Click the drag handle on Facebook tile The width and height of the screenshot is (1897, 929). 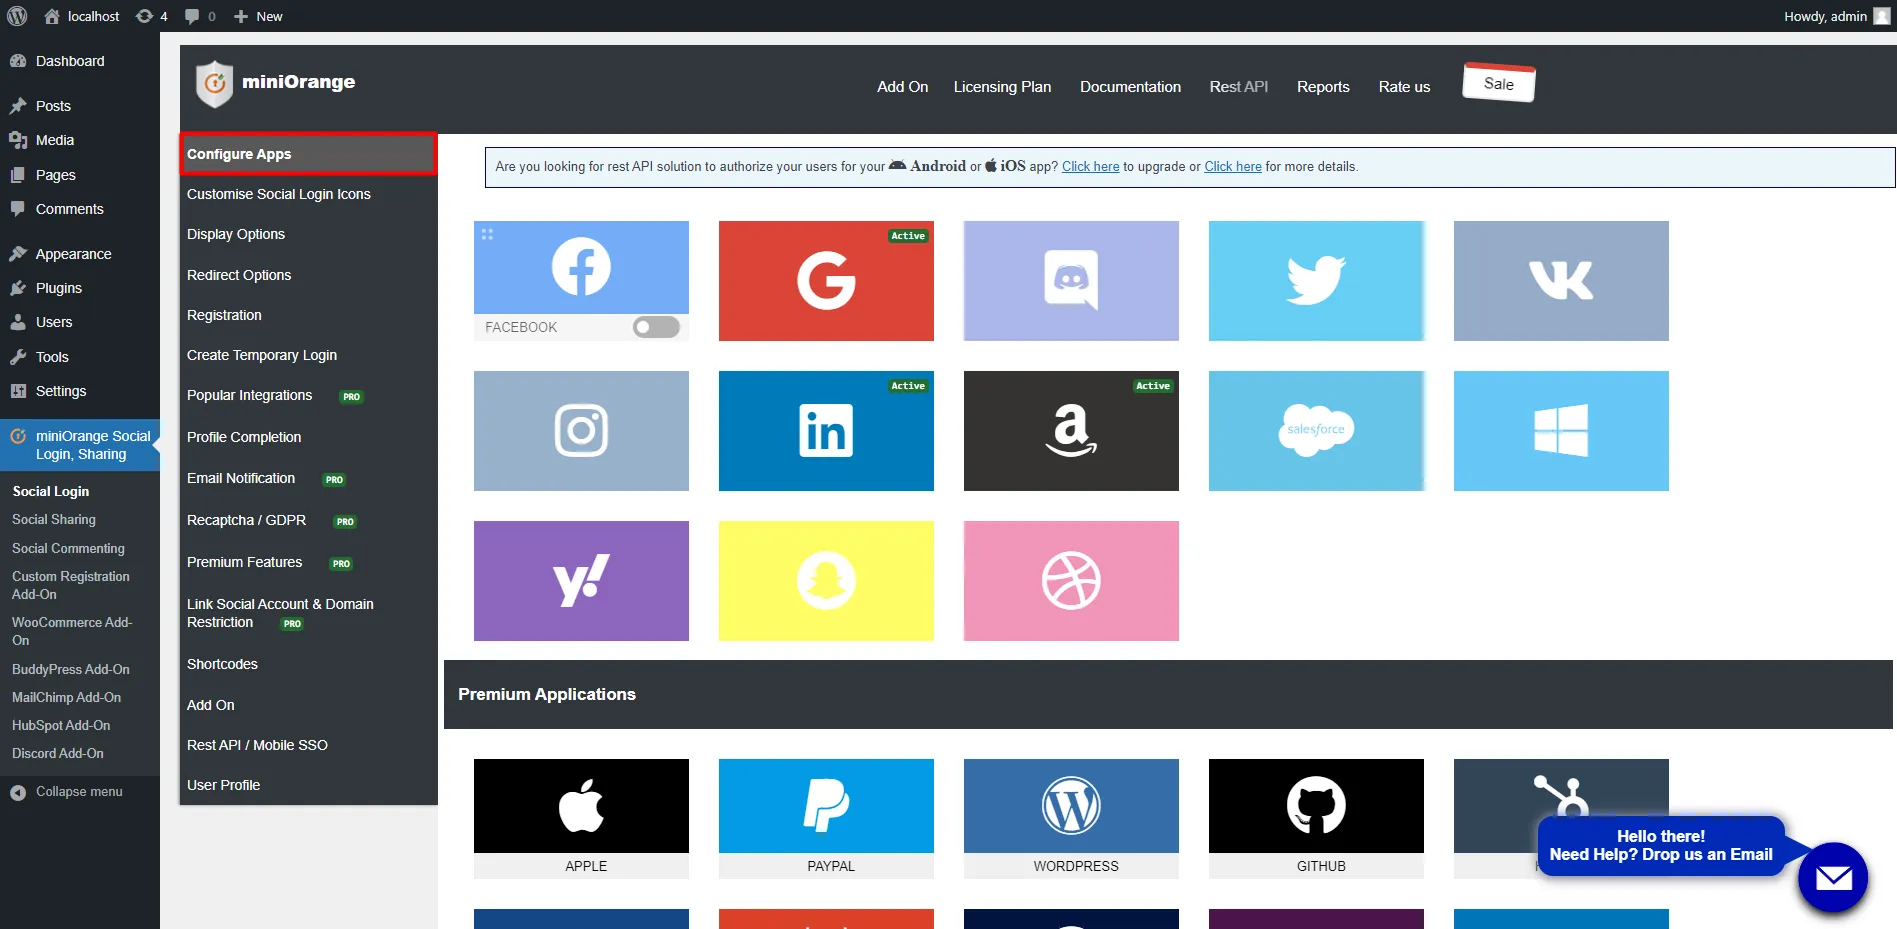click(x=487, y=234)
